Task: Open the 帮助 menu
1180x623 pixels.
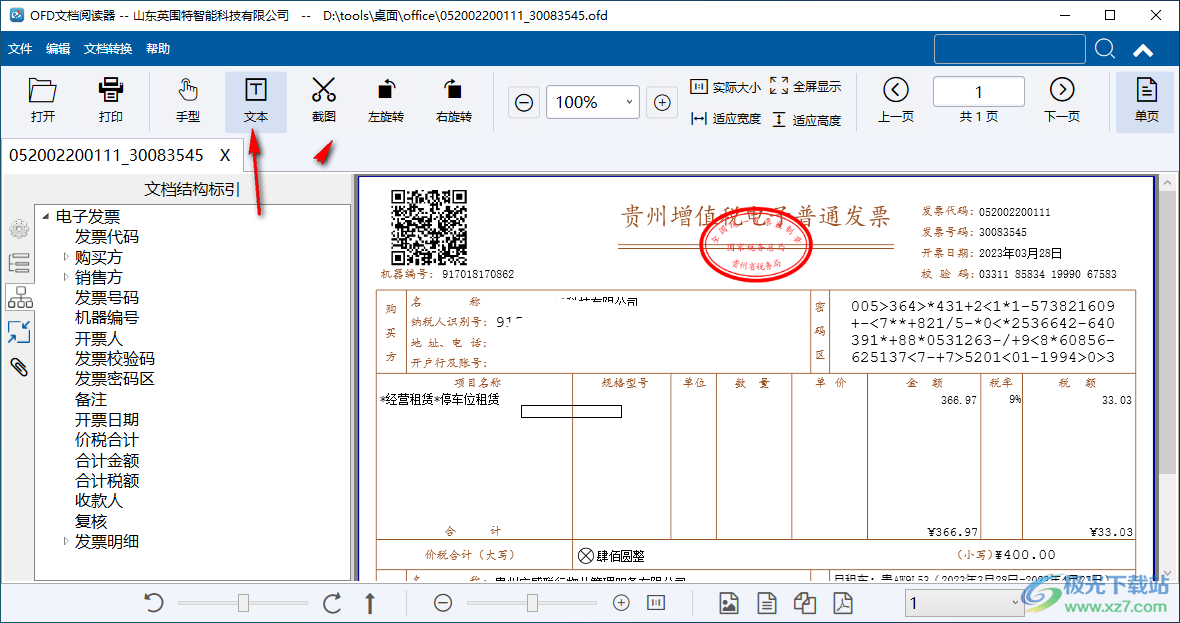Action: coord(158,49)
